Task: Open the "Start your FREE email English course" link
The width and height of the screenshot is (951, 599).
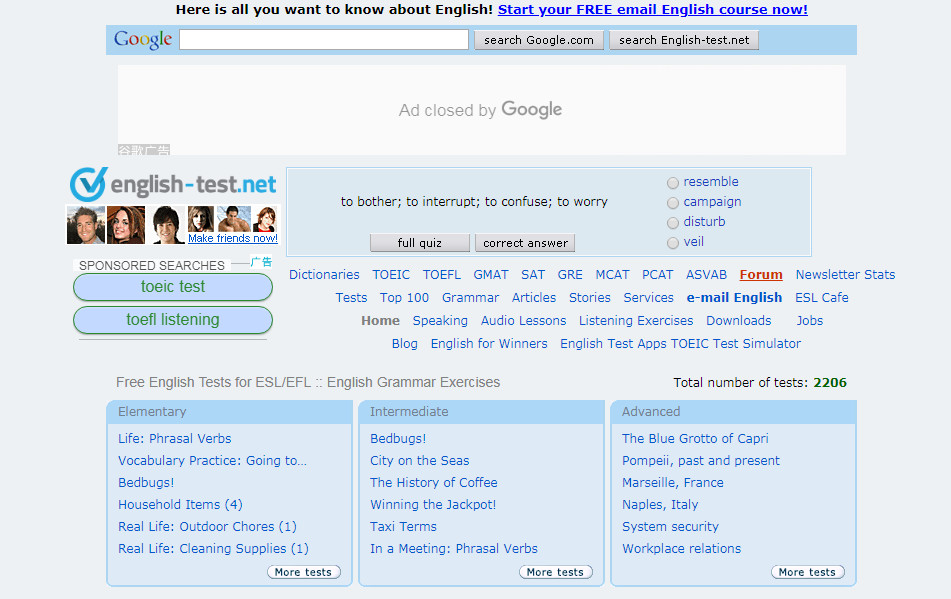Action: pos(652,10)
